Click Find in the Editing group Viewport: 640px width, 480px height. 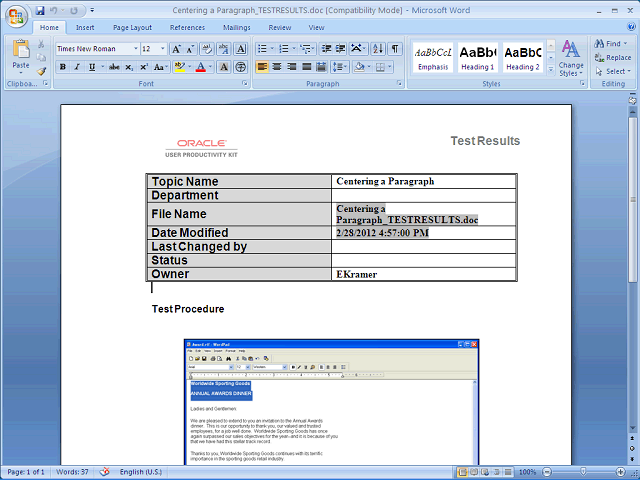611,44
